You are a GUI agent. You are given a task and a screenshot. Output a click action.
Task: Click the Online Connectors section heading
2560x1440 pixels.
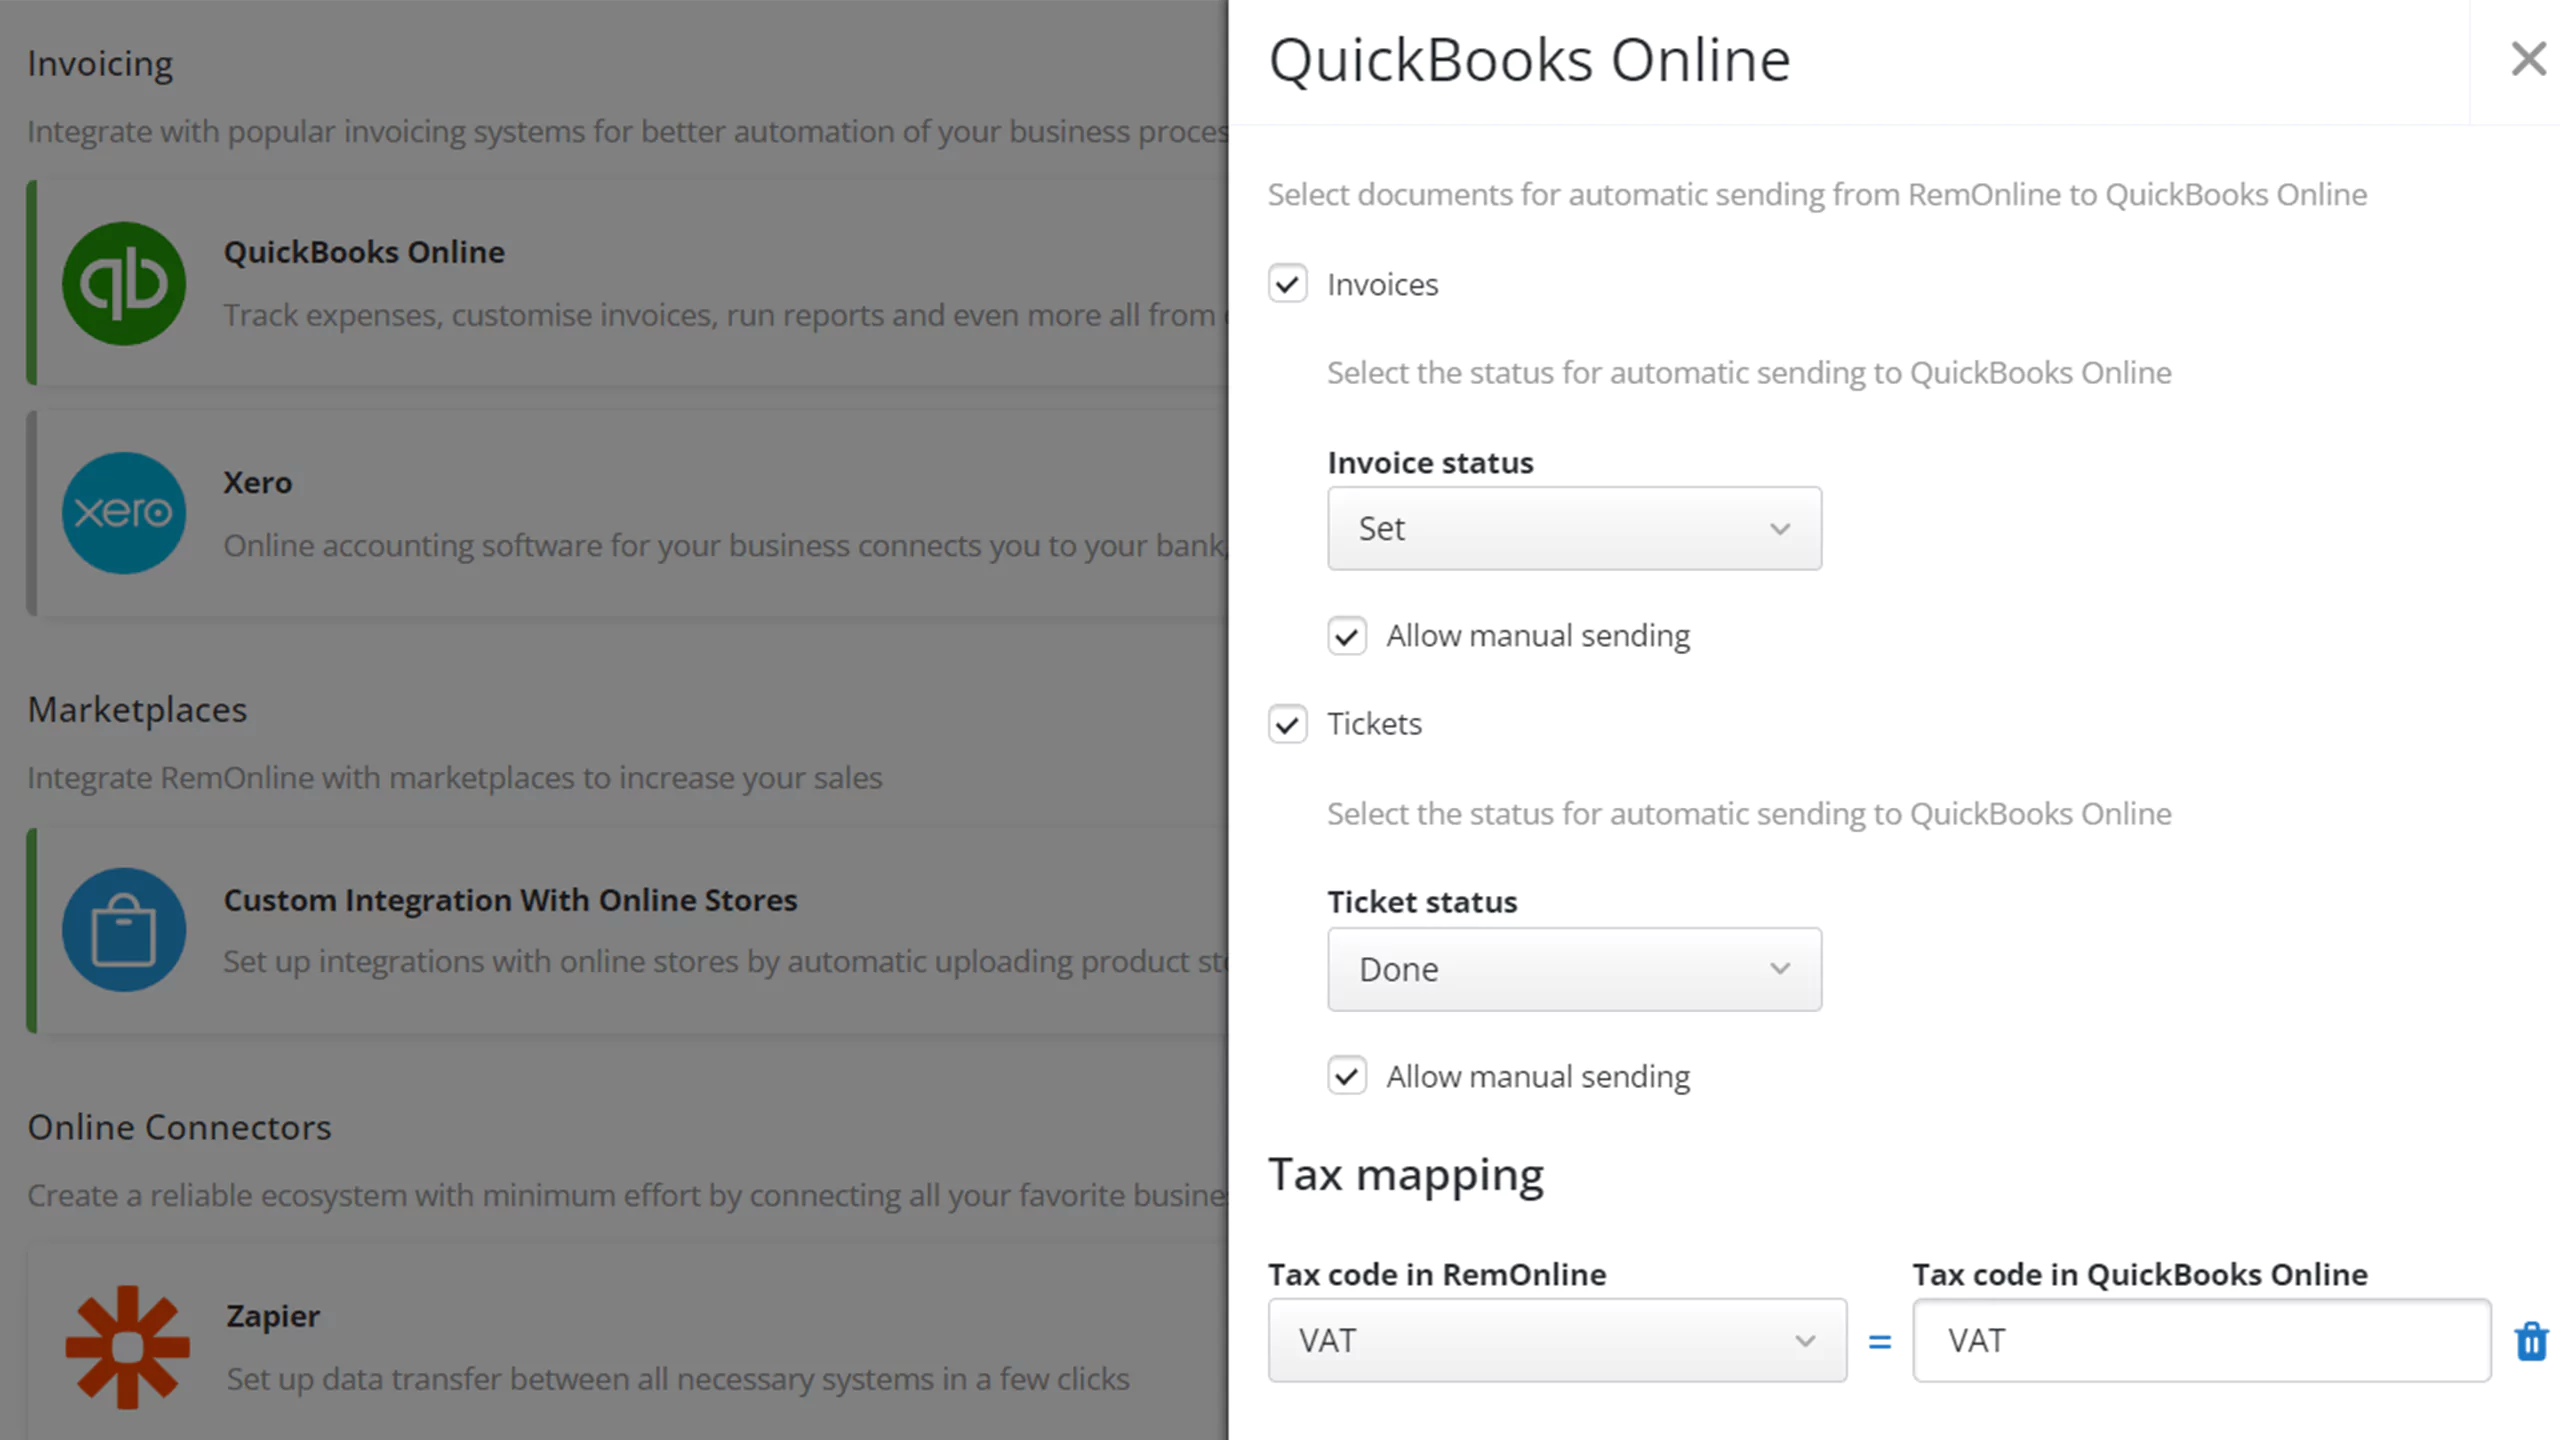tap(179, 1127)
